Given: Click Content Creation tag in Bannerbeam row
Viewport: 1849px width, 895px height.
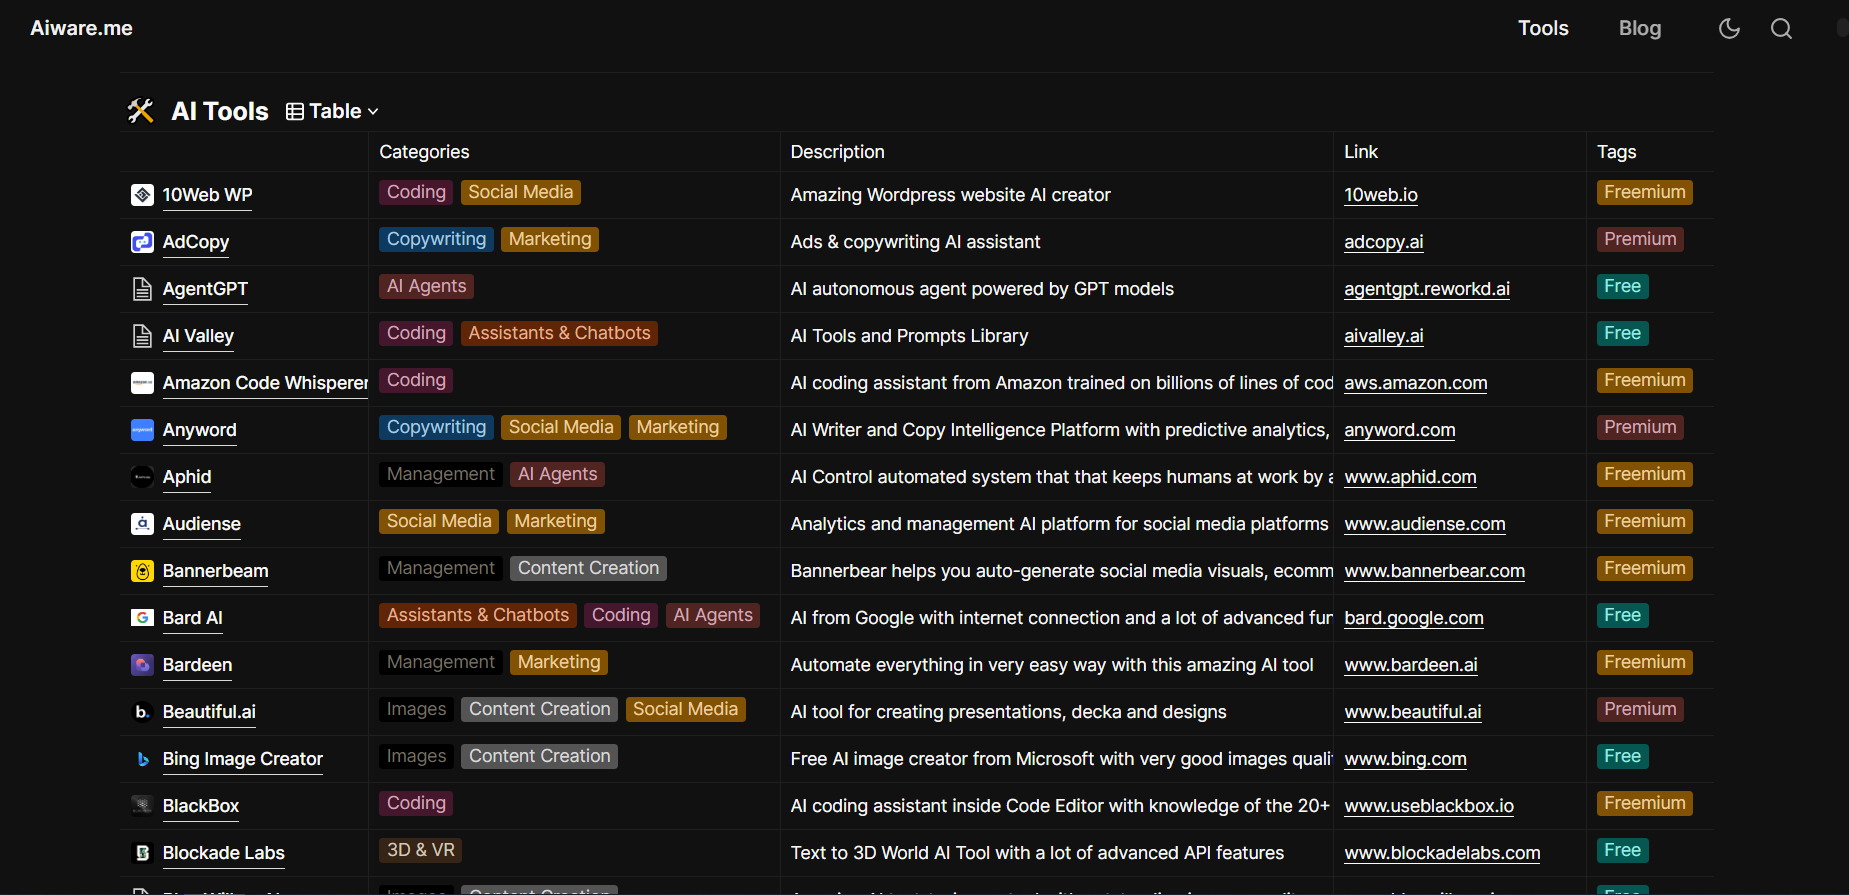Looking at the screenshot, I should tap(588, 568).
